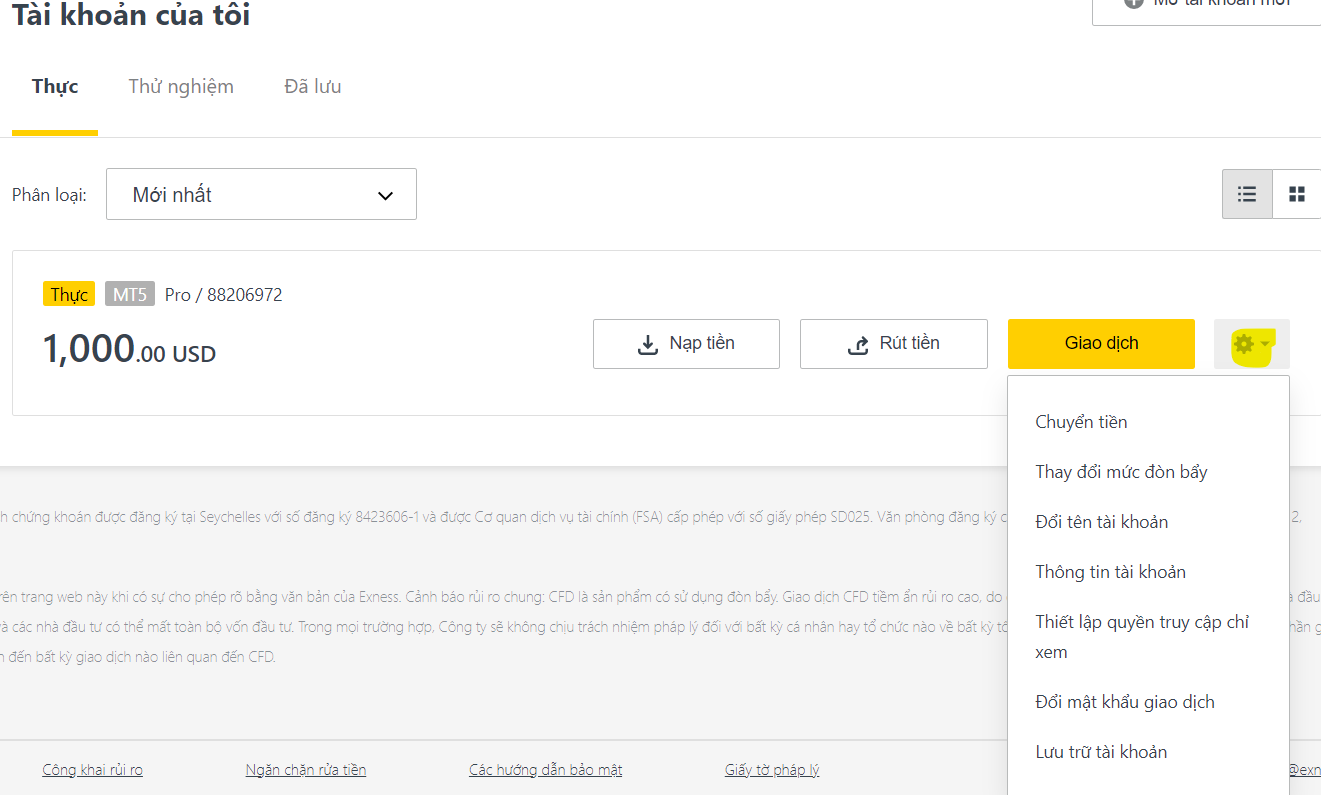Open Thông tin tài khoản from the menu

[x=1110, y=572]
